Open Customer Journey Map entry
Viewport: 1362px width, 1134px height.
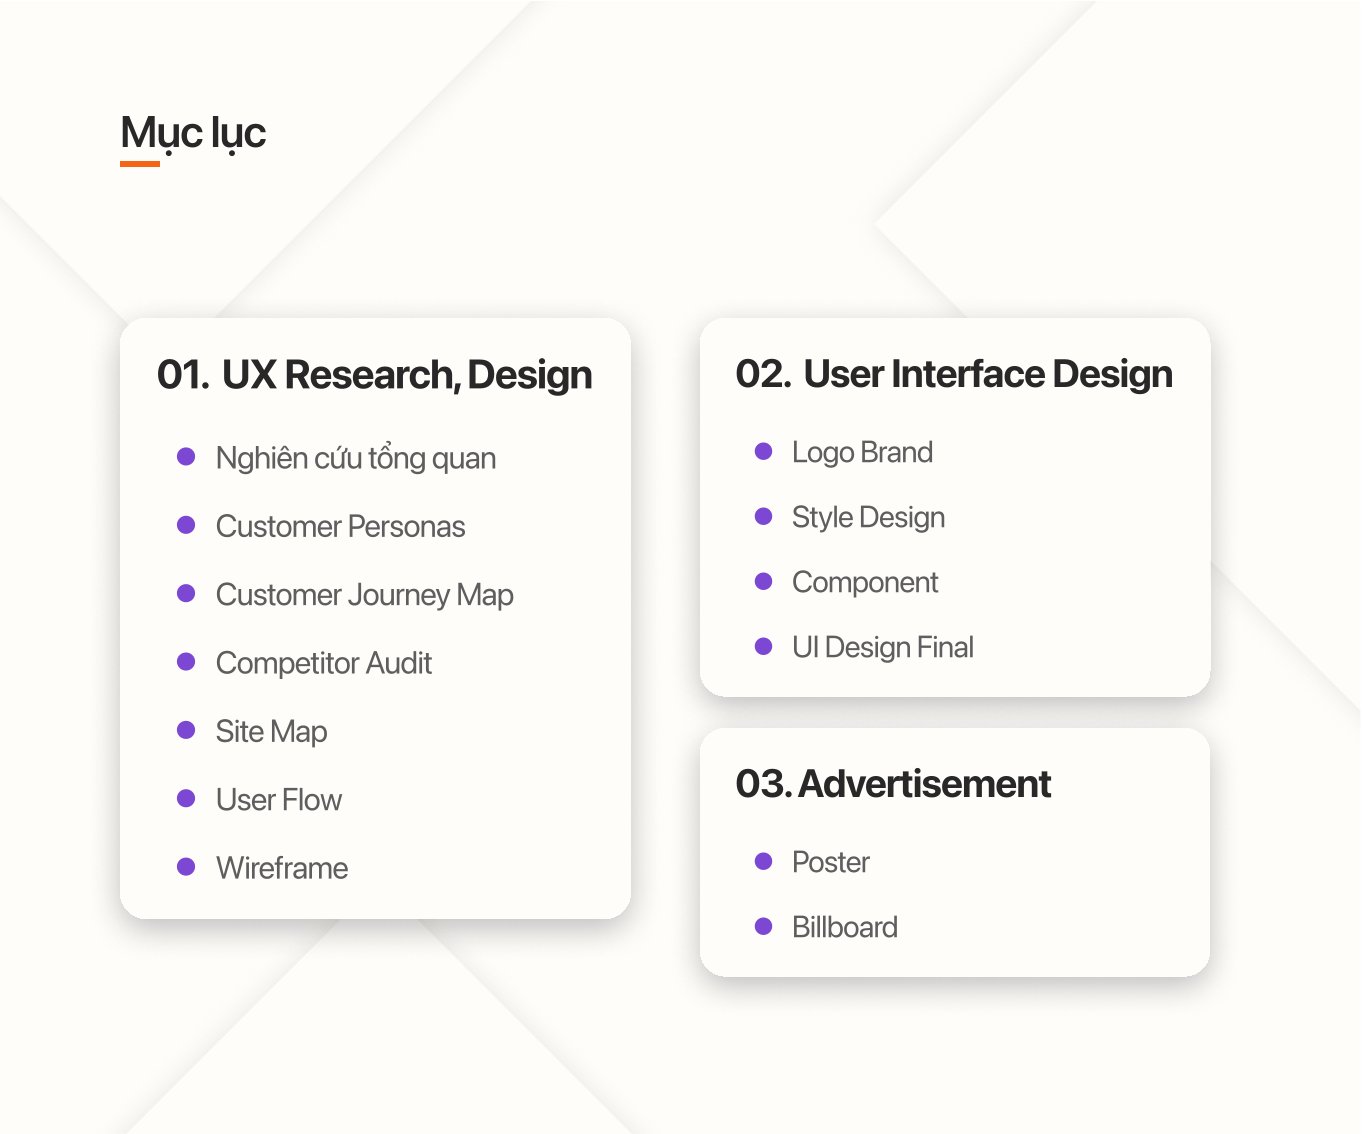[x=365, y=596]
